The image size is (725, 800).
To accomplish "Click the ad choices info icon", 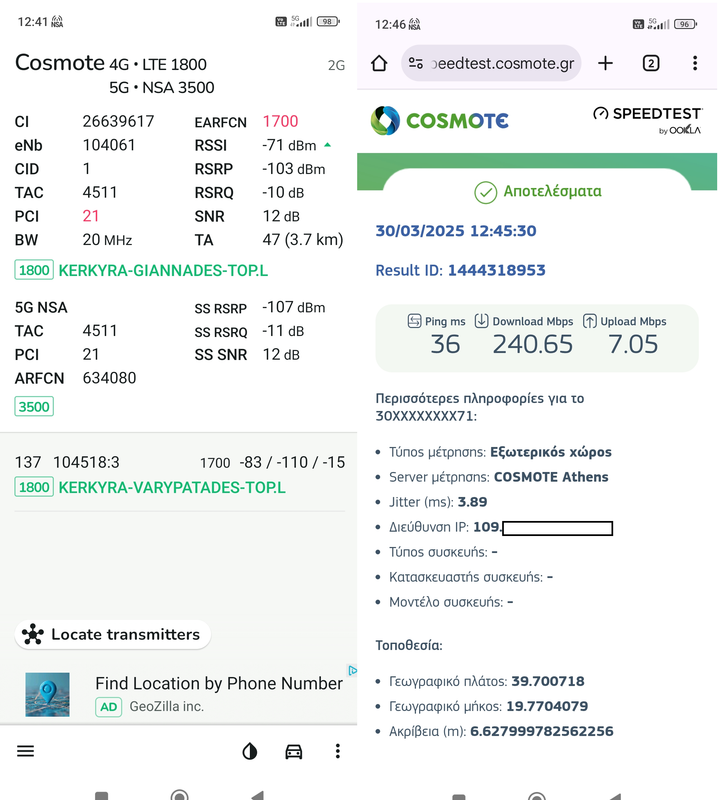I will click(352, 670).
